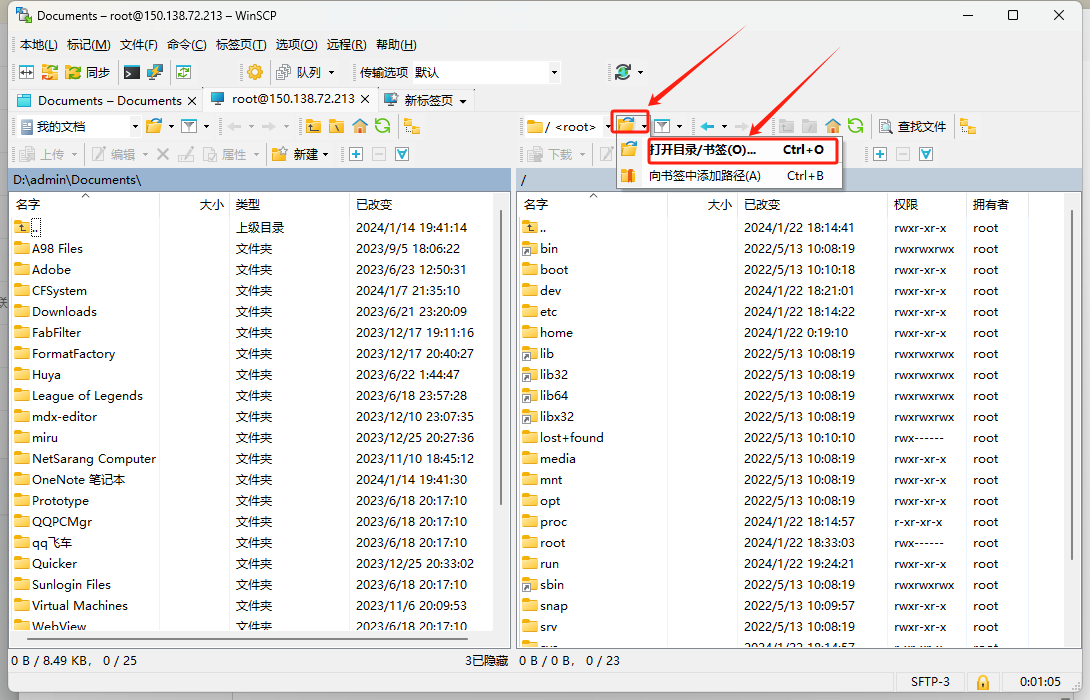Refresh the local panel
Viewport: 1090px width, 700px height.
(382, 126)
